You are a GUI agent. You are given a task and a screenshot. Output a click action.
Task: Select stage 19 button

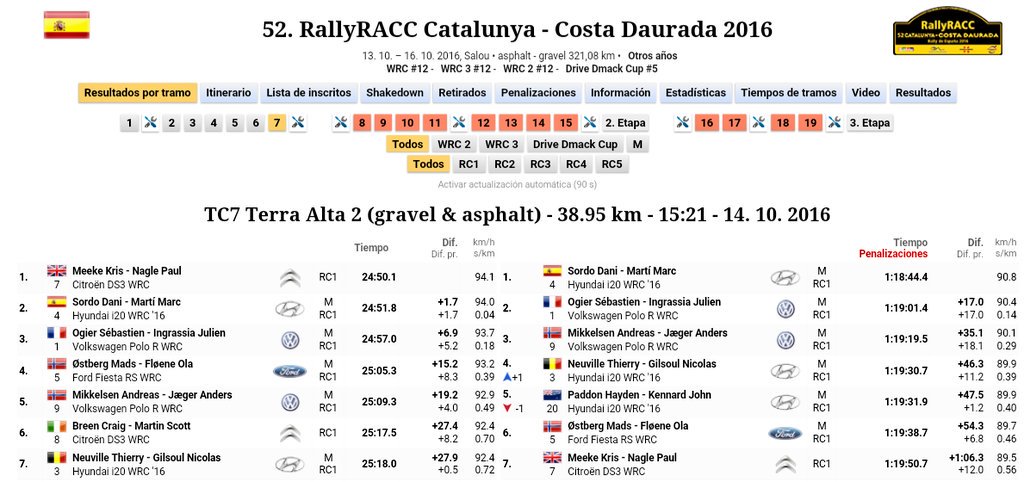[x=810, y=123]
